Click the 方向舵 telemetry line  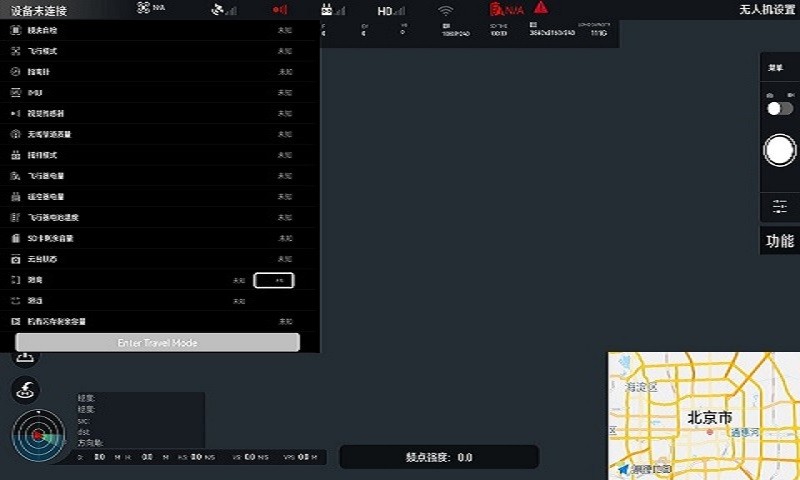pos(91,443)
